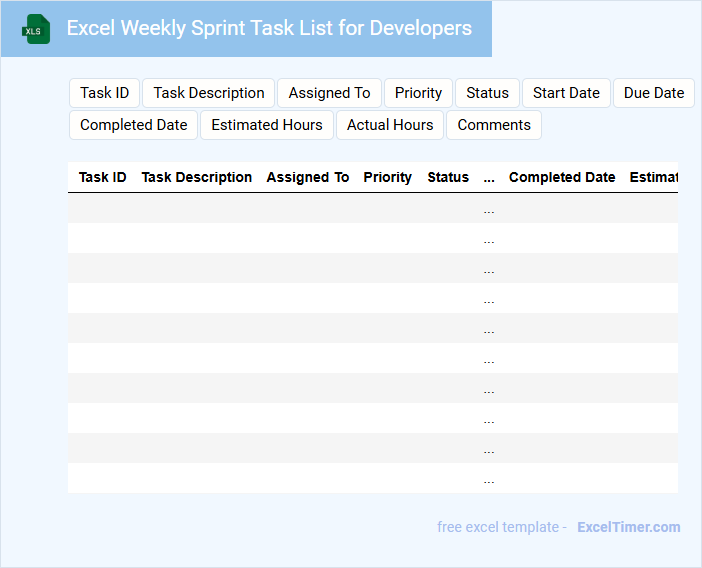Open the ExcelTimer.com link
Image resolution: width=702 pixels, height=568 pixels.
[x=628, y=527]
